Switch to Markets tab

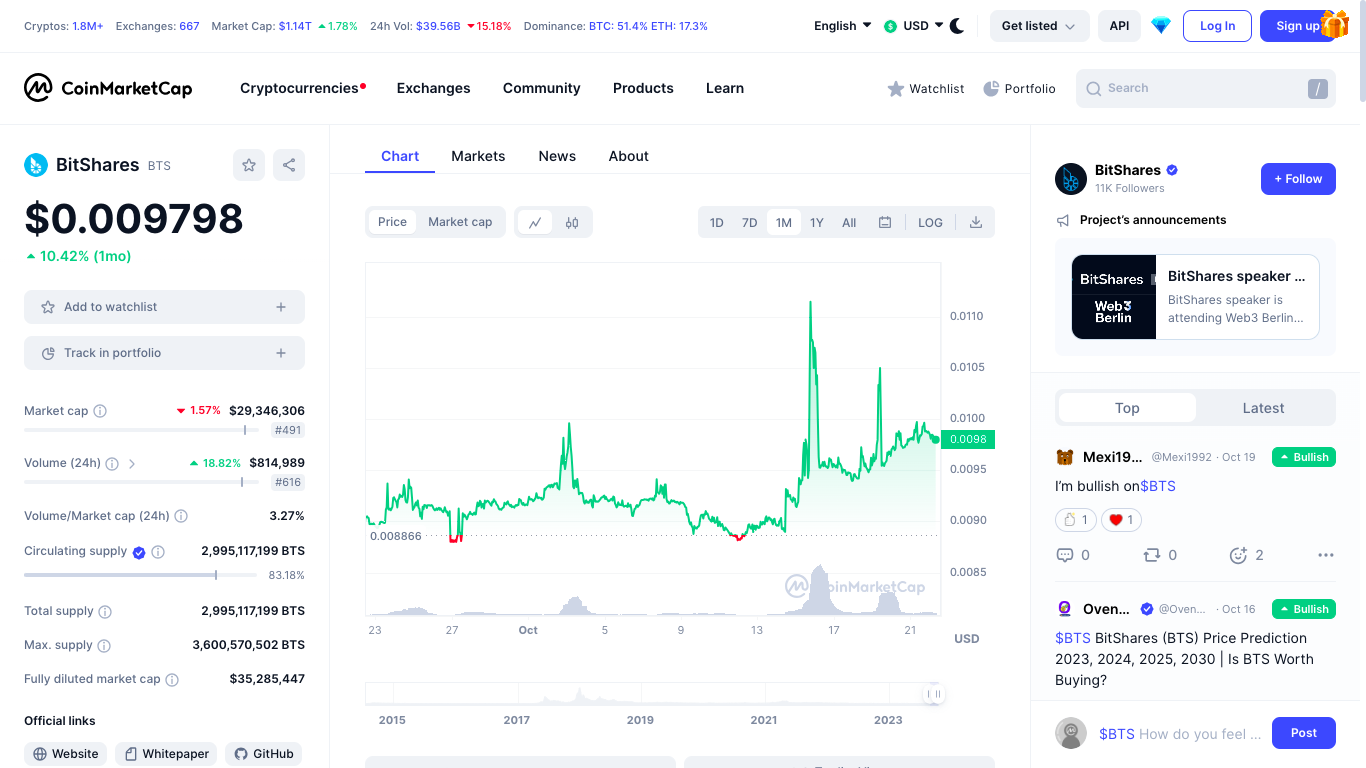coord(478,156)
